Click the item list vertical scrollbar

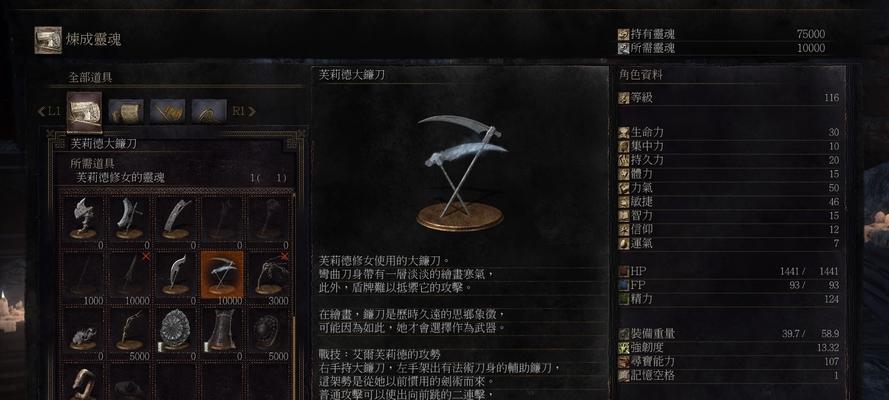[294, 295]
